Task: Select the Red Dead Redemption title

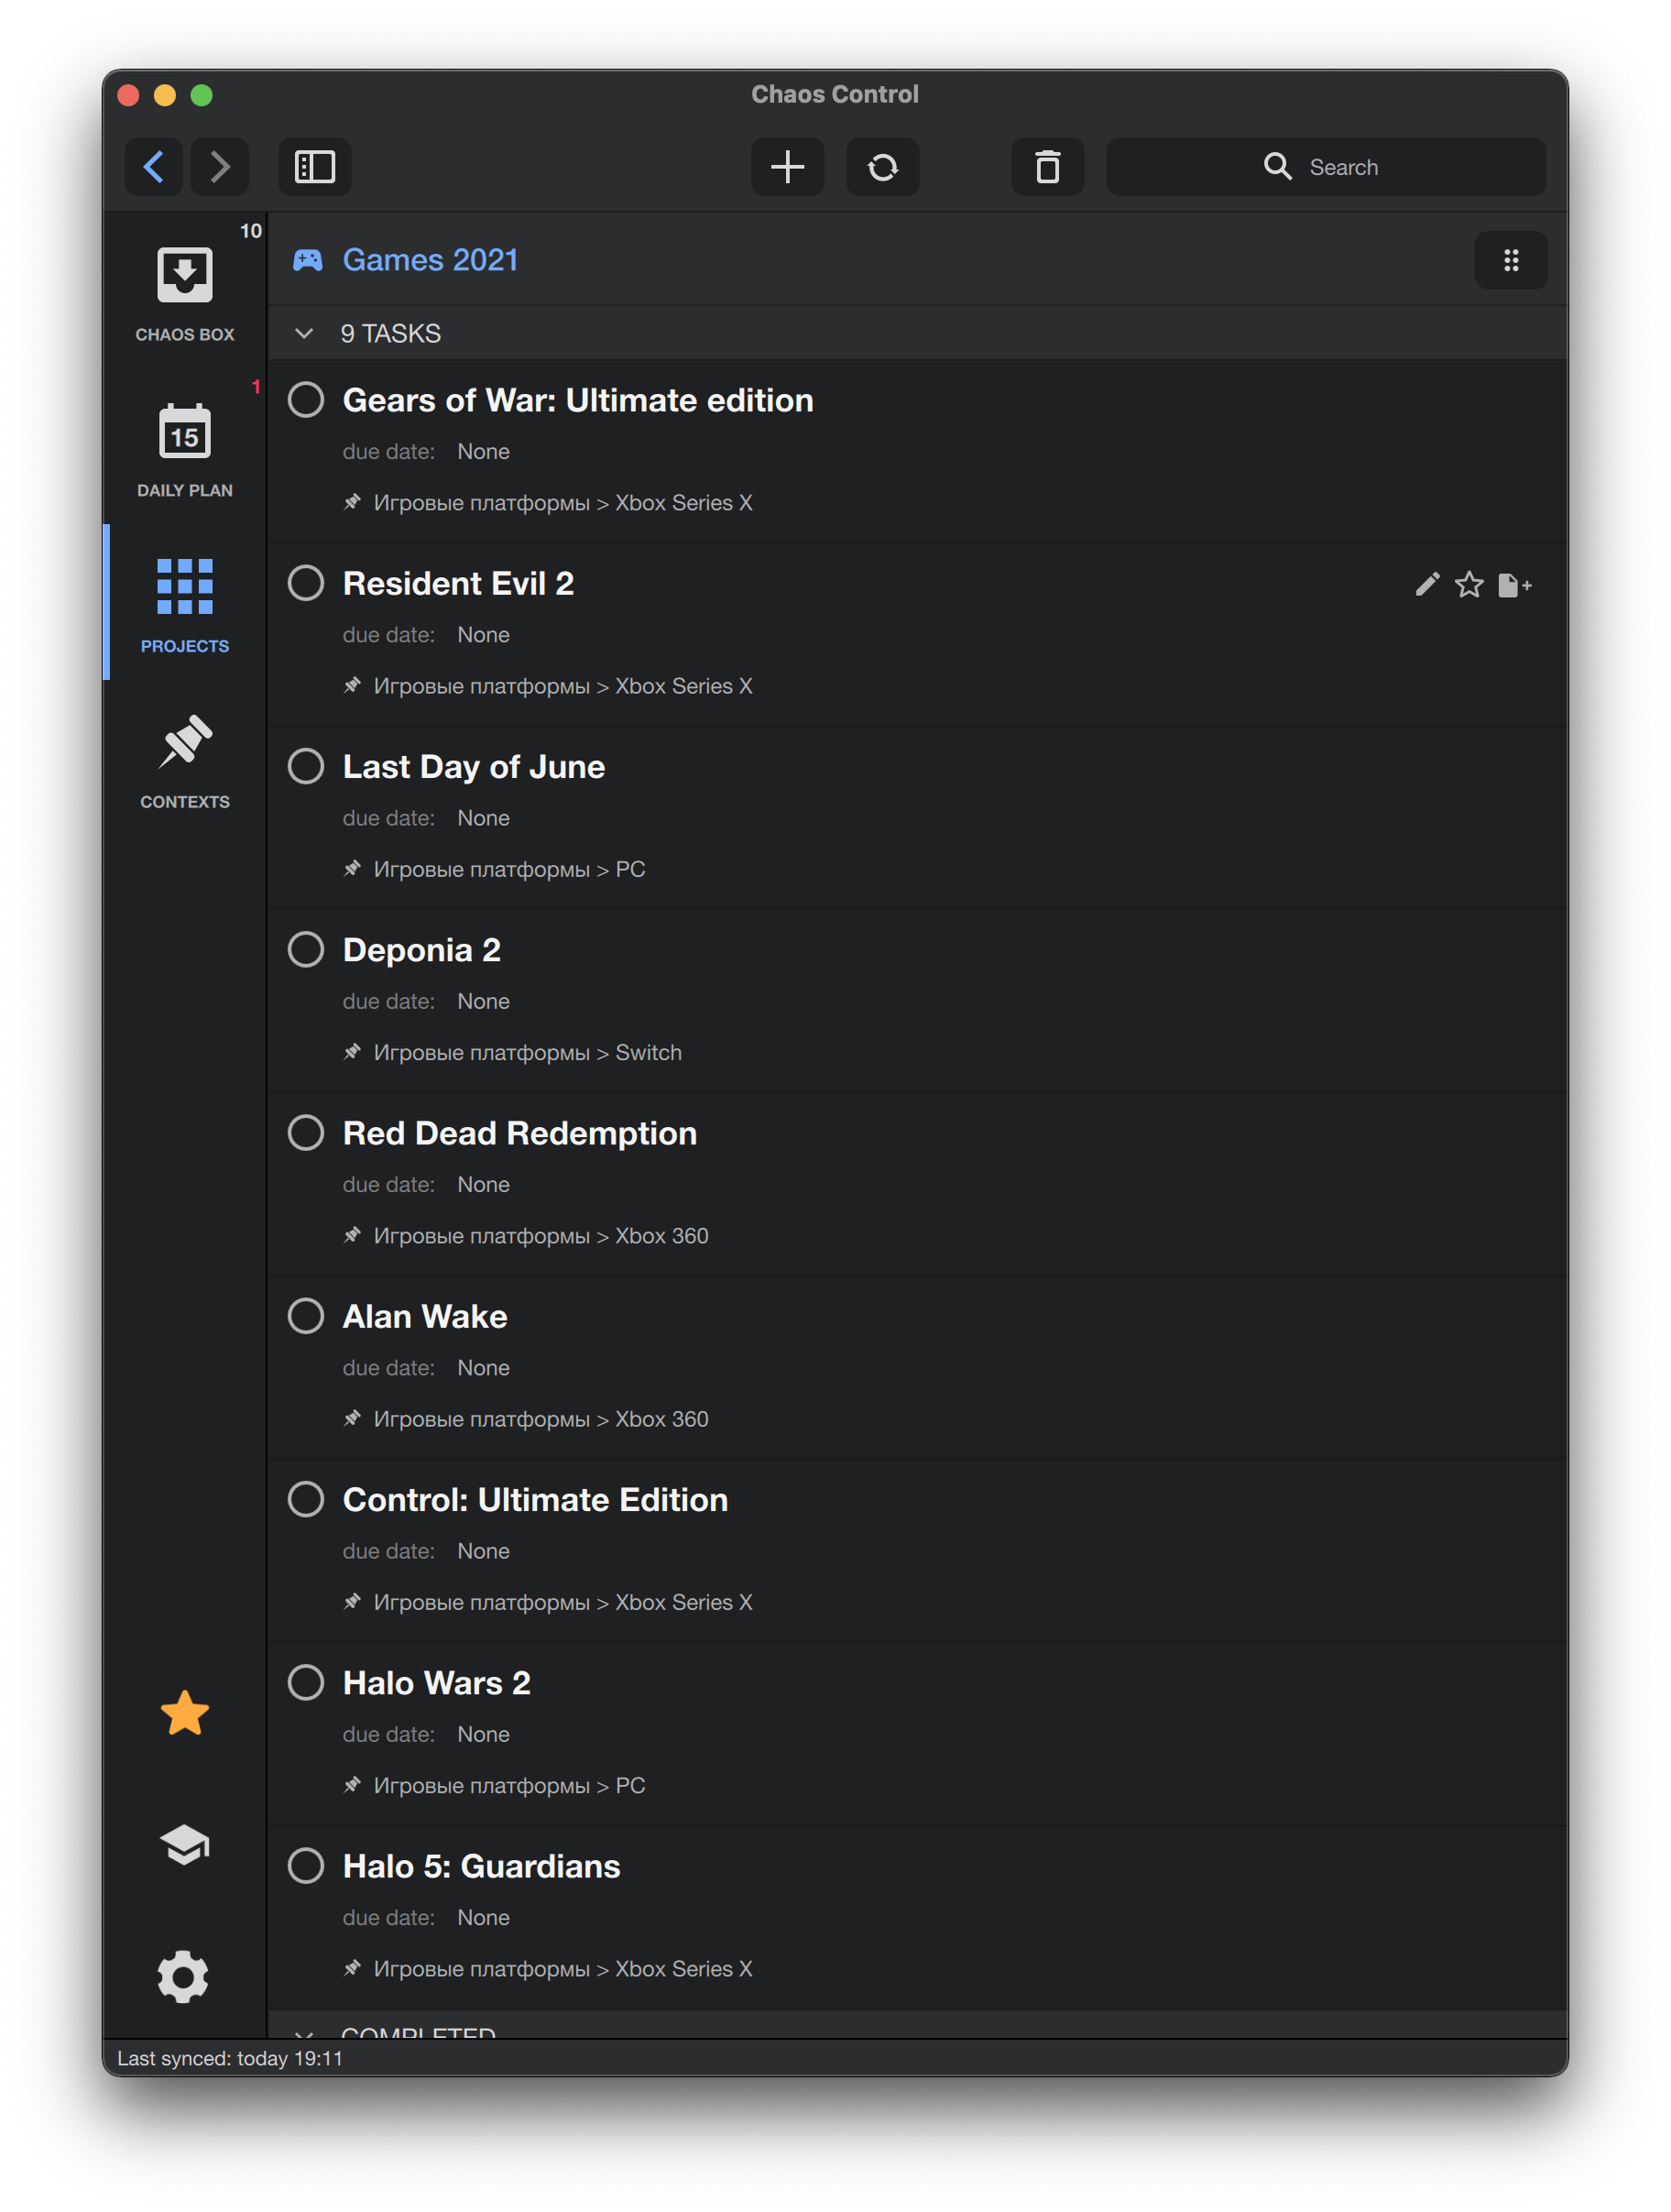Action: click(x=520, y=1133)
